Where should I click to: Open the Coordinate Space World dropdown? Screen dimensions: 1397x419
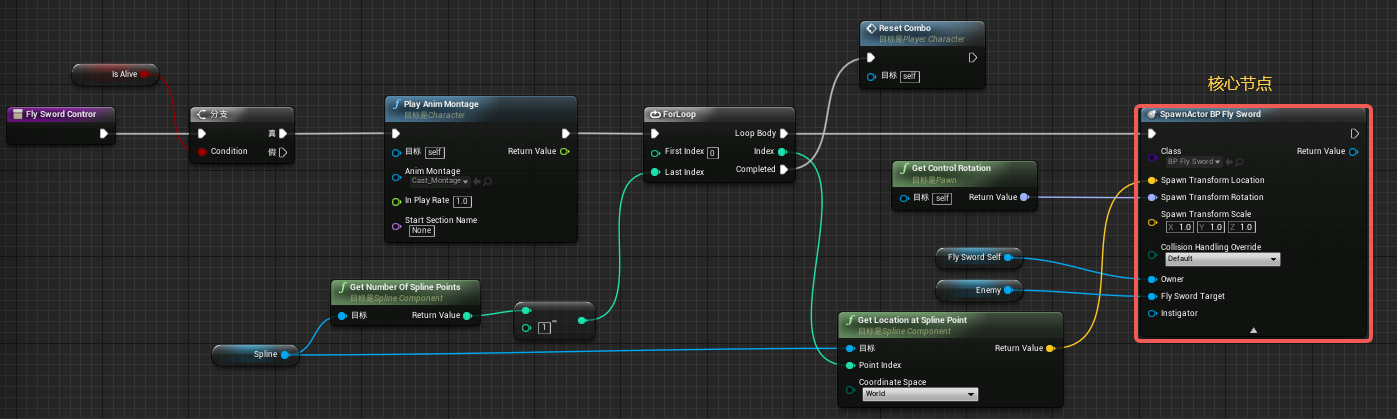click(918, 394)
